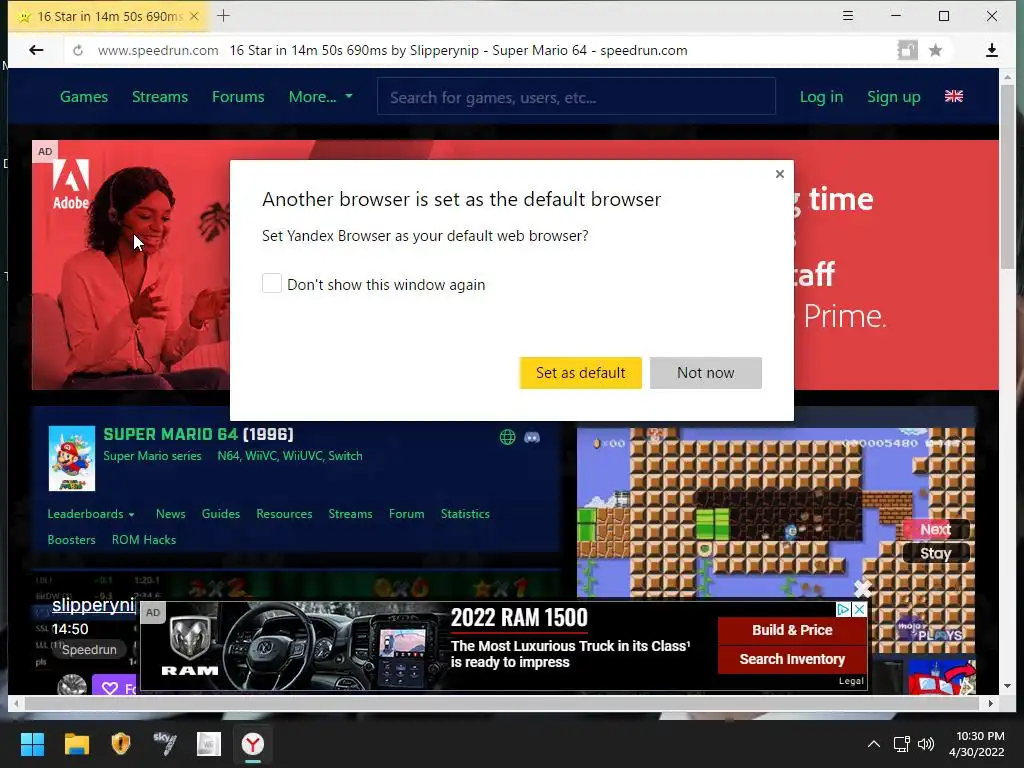This screenshot has width=1024, height=768.
Task: Open the Forum game tab
Action: (406, 514)
